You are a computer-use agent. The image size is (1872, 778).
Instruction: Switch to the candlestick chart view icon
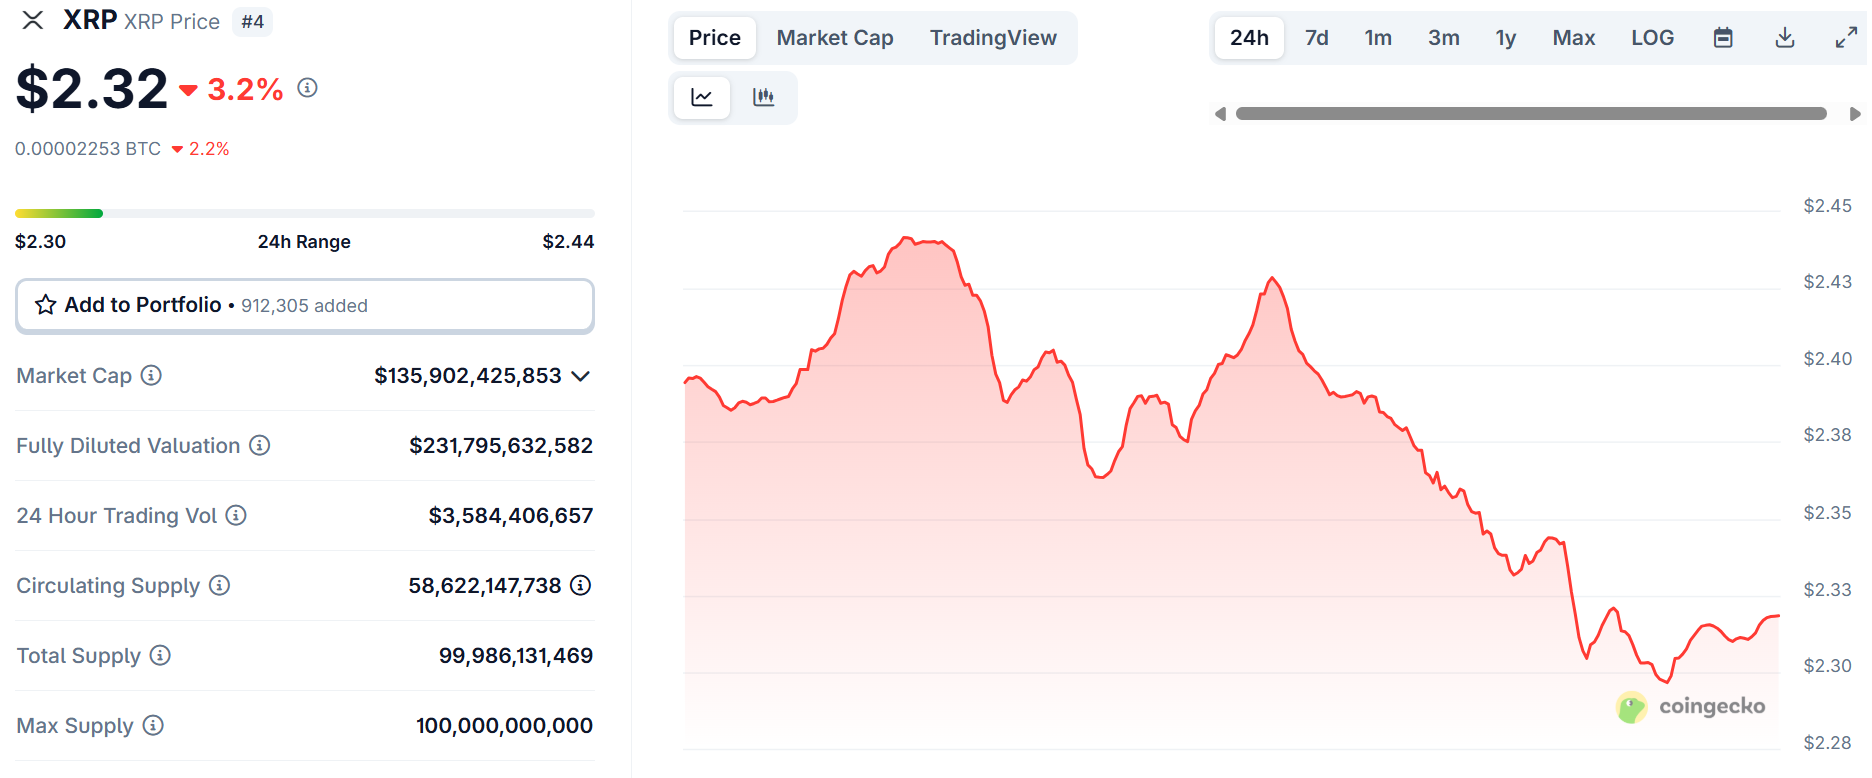[x=764, y=97]
